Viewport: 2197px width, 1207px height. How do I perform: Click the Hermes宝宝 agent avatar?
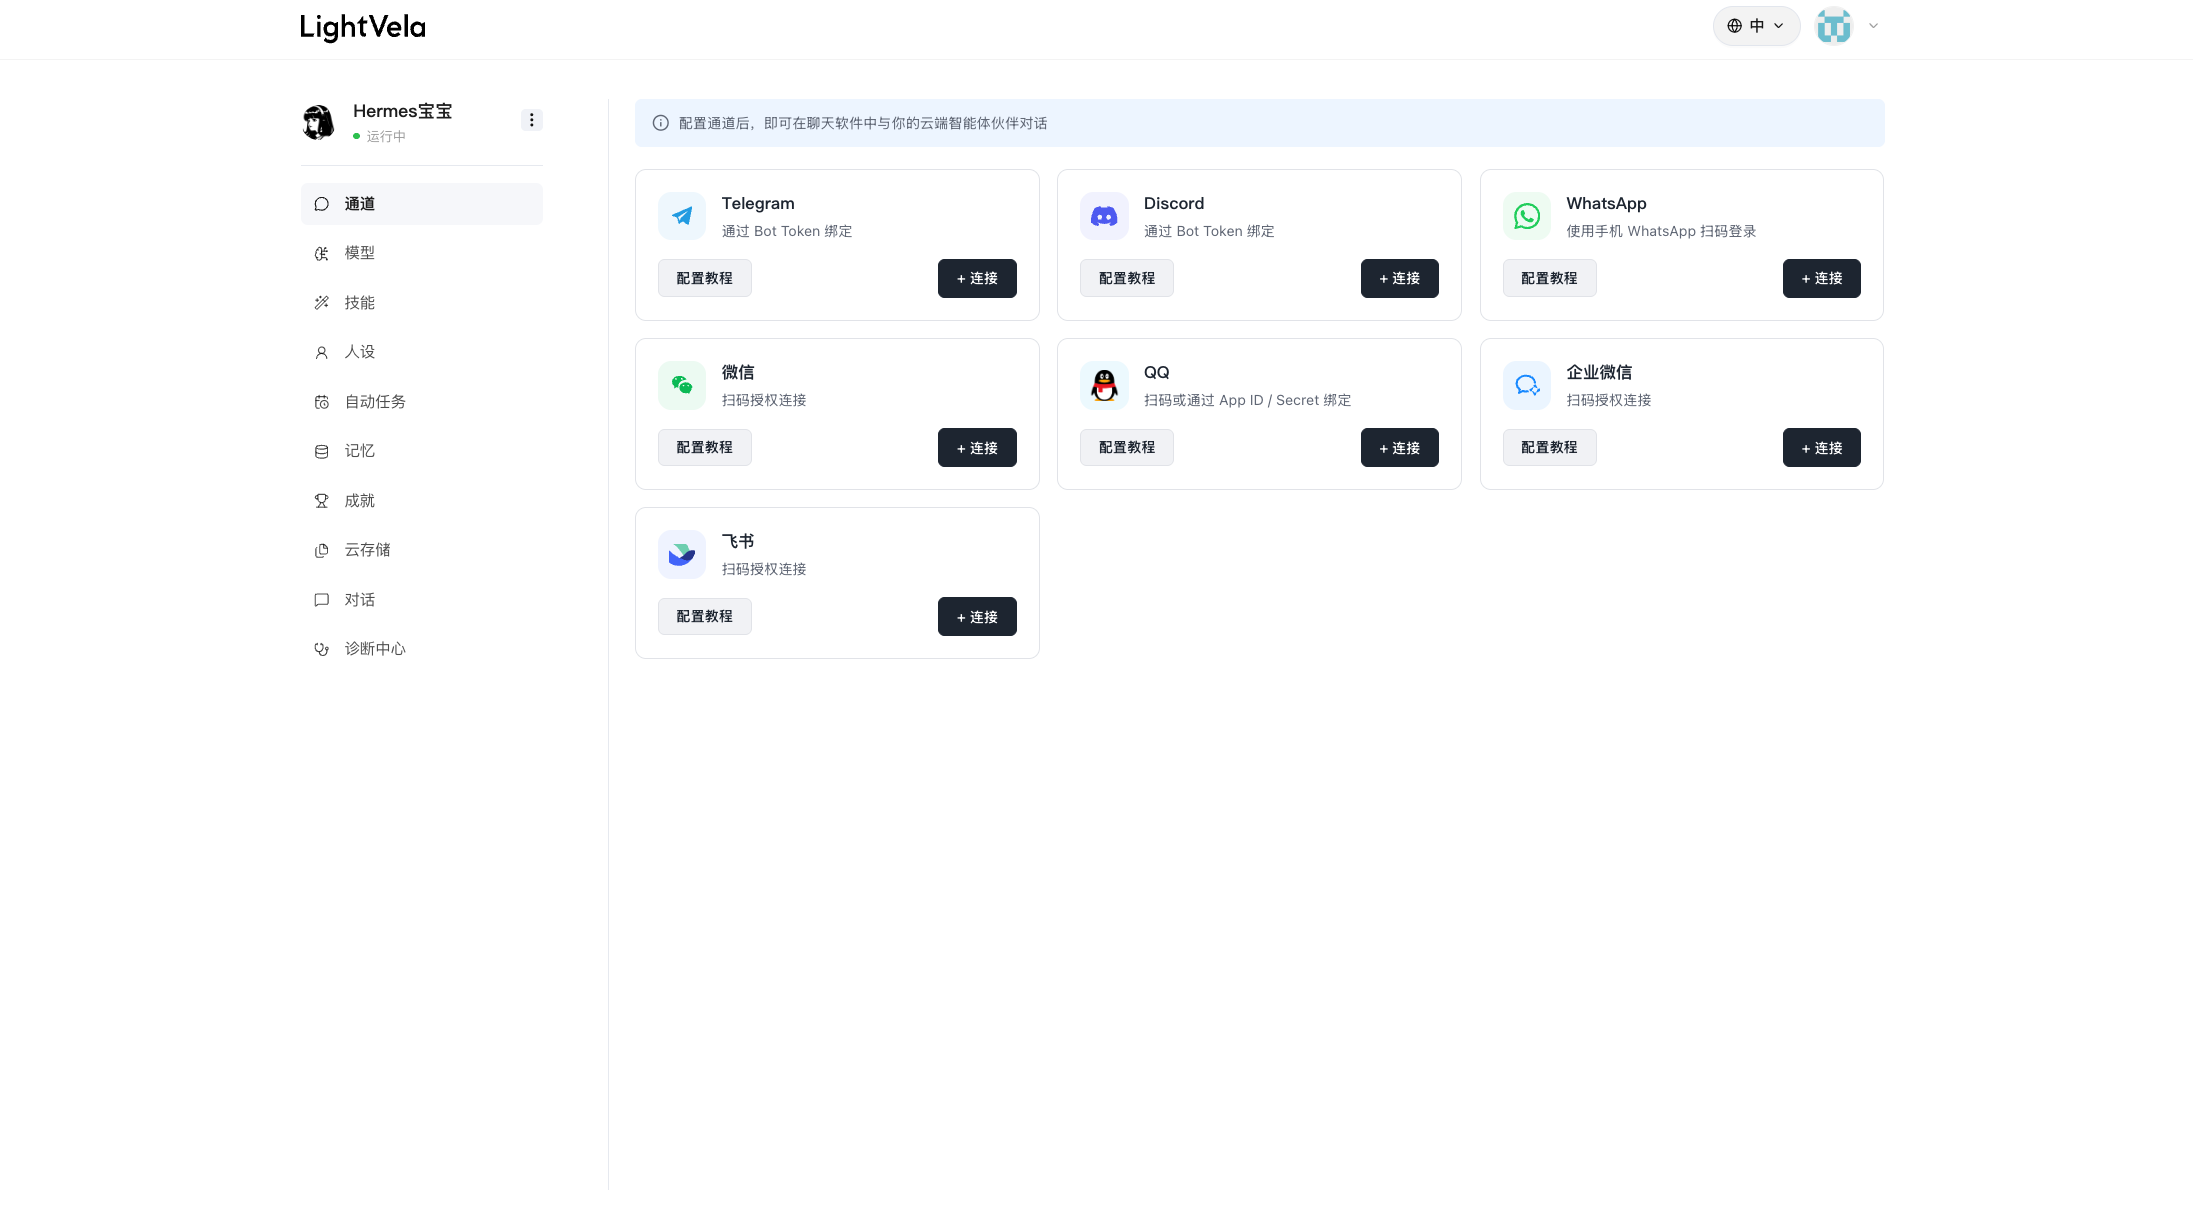[x=319, y=122]
